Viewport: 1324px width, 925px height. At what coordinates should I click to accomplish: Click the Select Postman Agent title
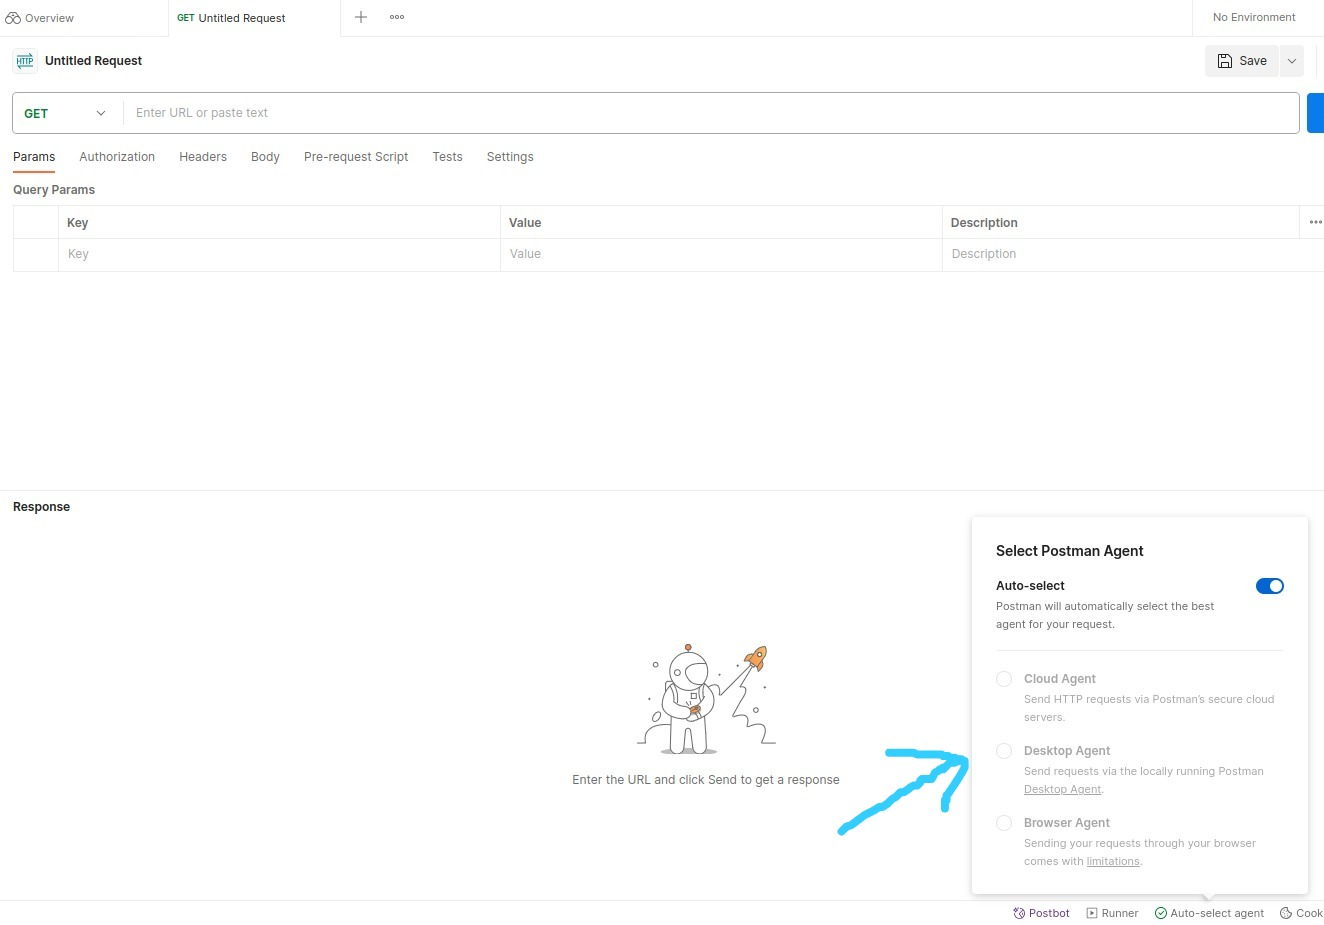tap(1069, 551)
